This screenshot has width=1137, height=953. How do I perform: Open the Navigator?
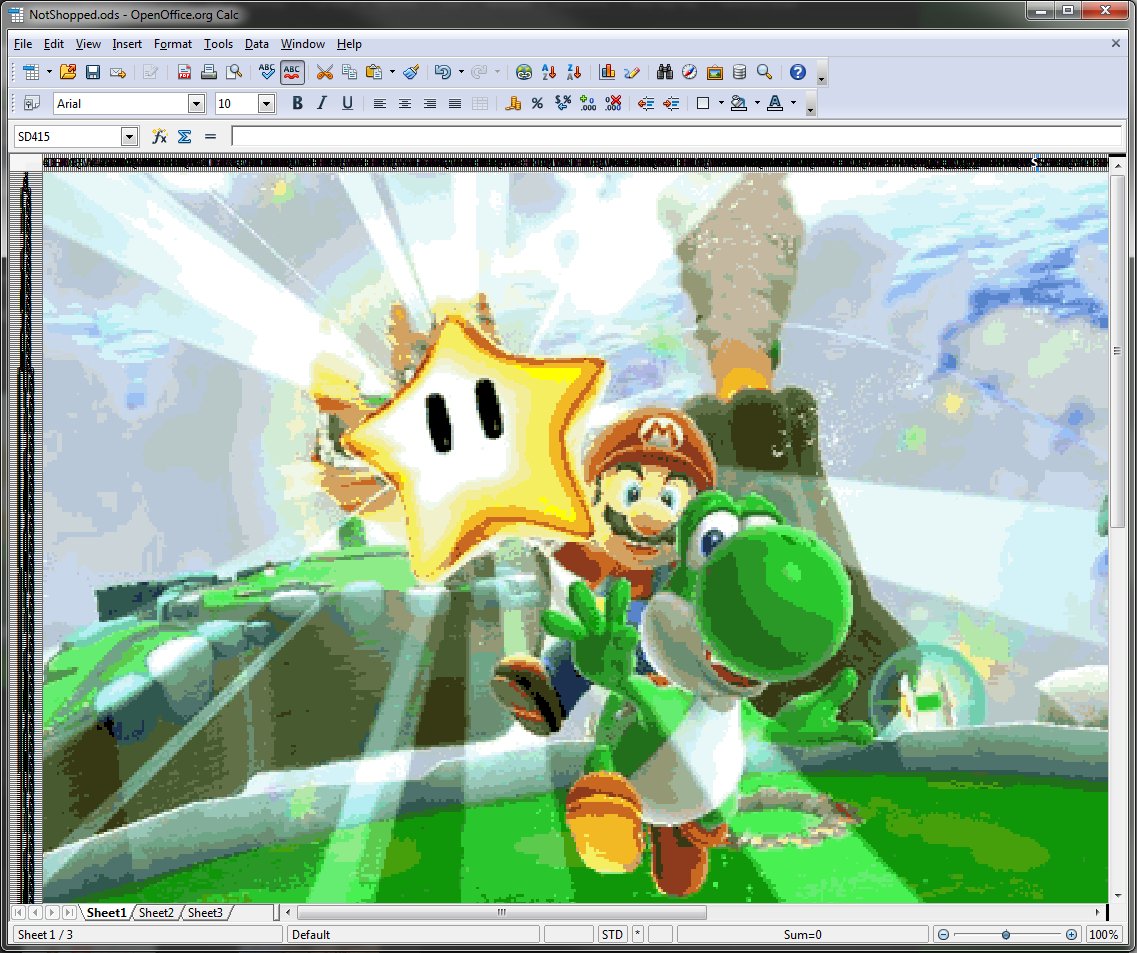(690, 72)
